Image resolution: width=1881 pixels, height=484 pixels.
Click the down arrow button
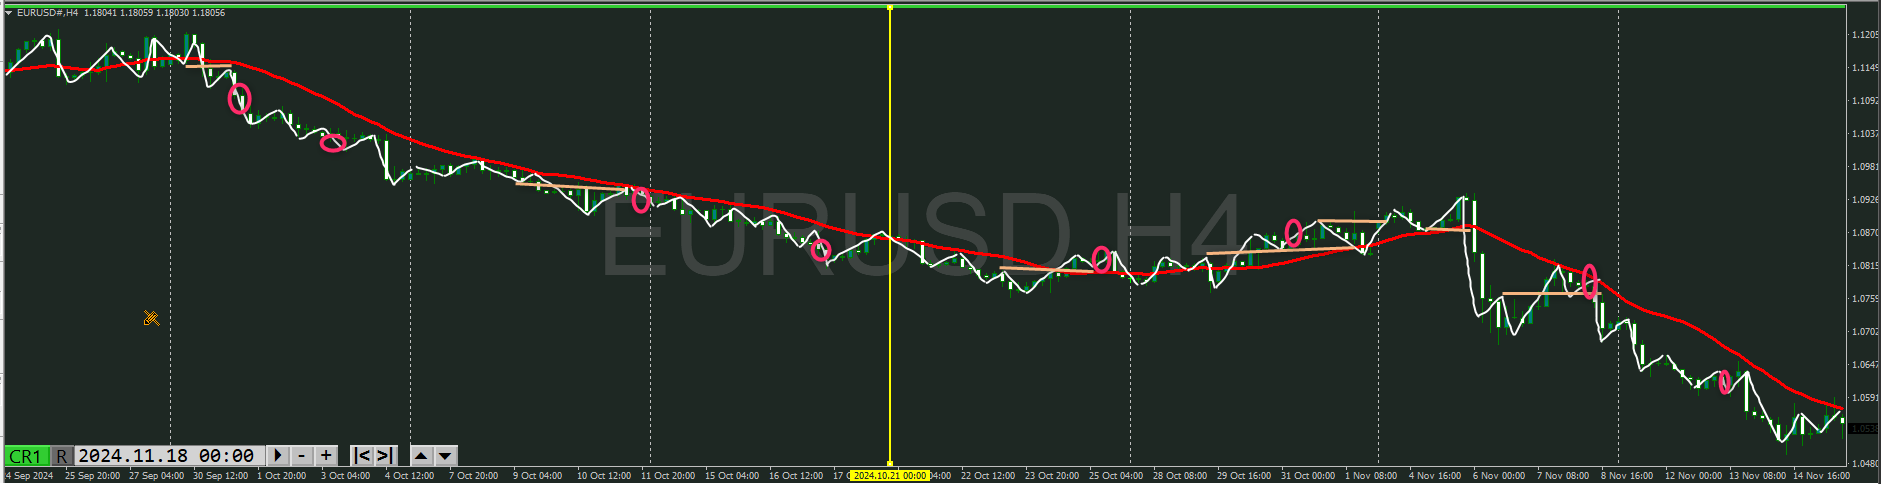(x=446, y=456)
